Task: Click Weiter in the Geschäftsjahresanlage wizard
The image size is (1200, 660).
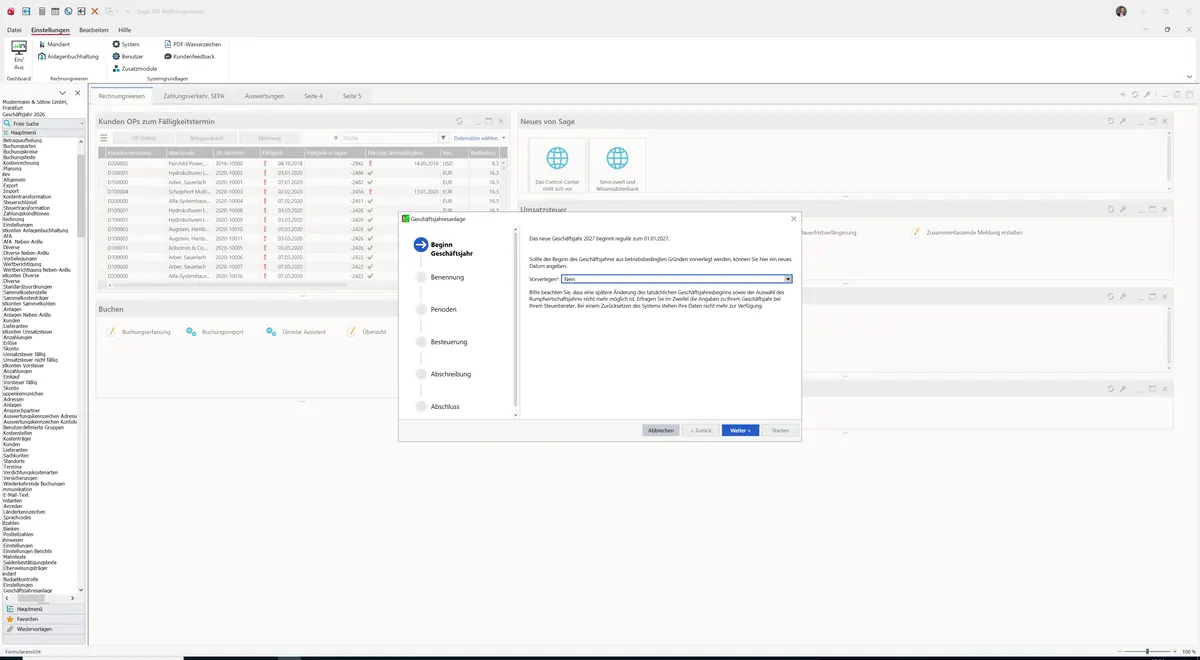Action: click(740, 430)
